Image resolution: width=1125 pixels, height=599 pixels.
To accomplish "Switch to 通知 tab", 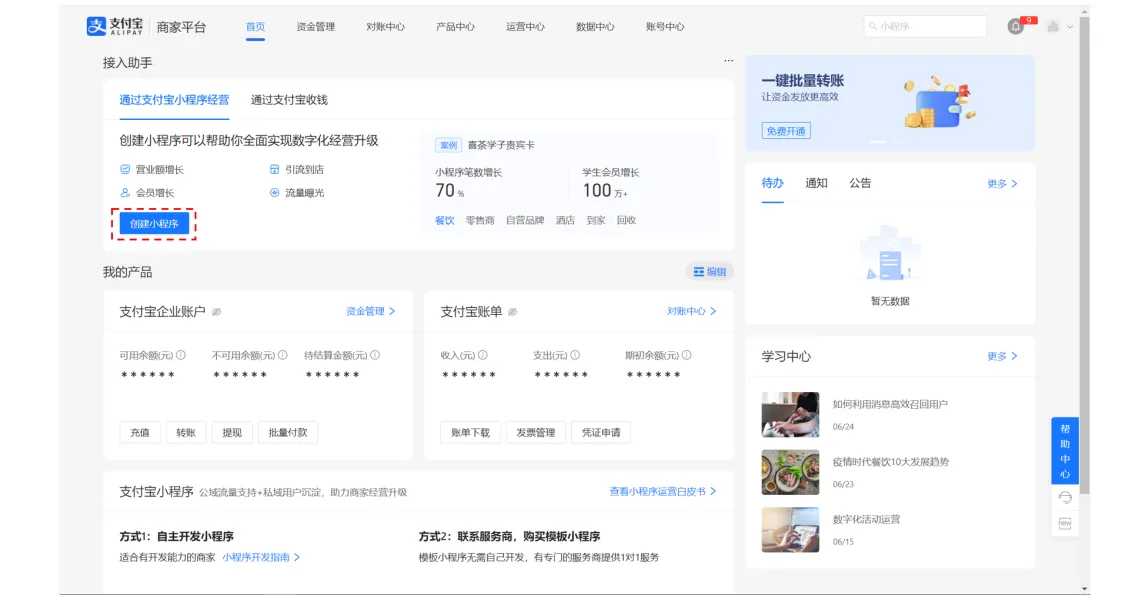I will point(816,183).
